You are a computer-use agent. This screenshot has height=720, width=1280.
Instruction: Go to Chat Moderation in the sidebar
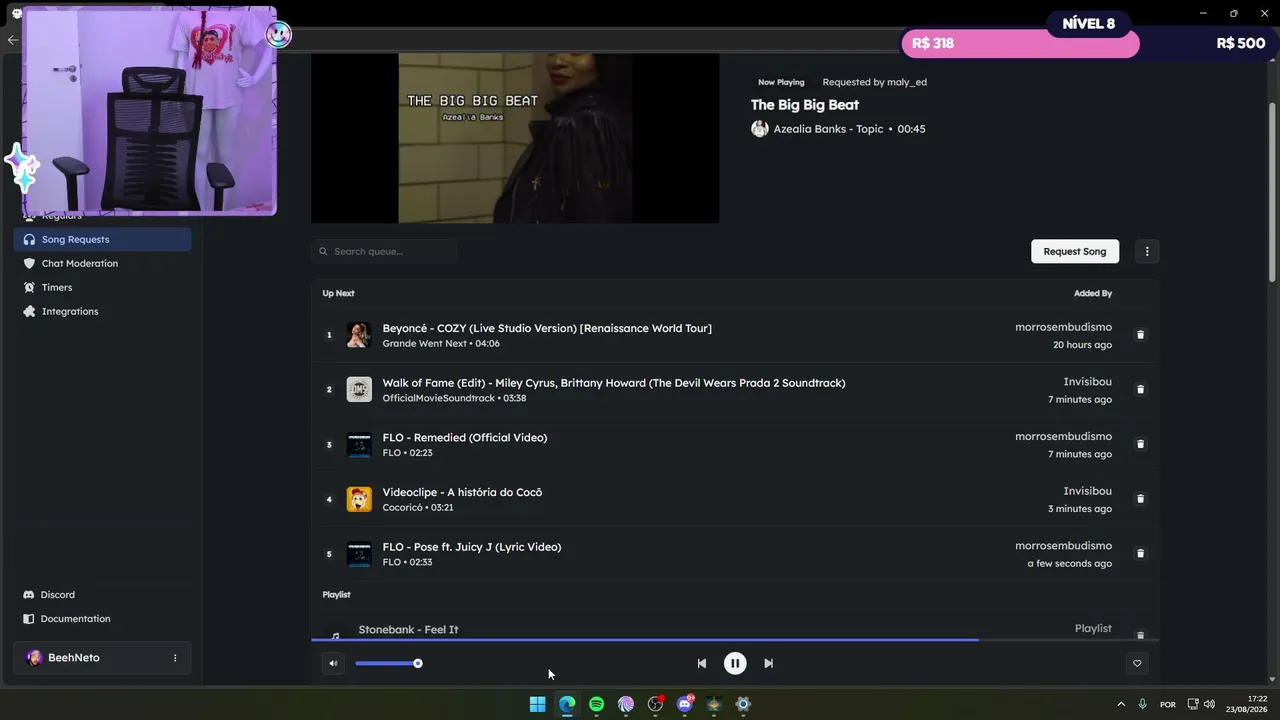(102, 263)
